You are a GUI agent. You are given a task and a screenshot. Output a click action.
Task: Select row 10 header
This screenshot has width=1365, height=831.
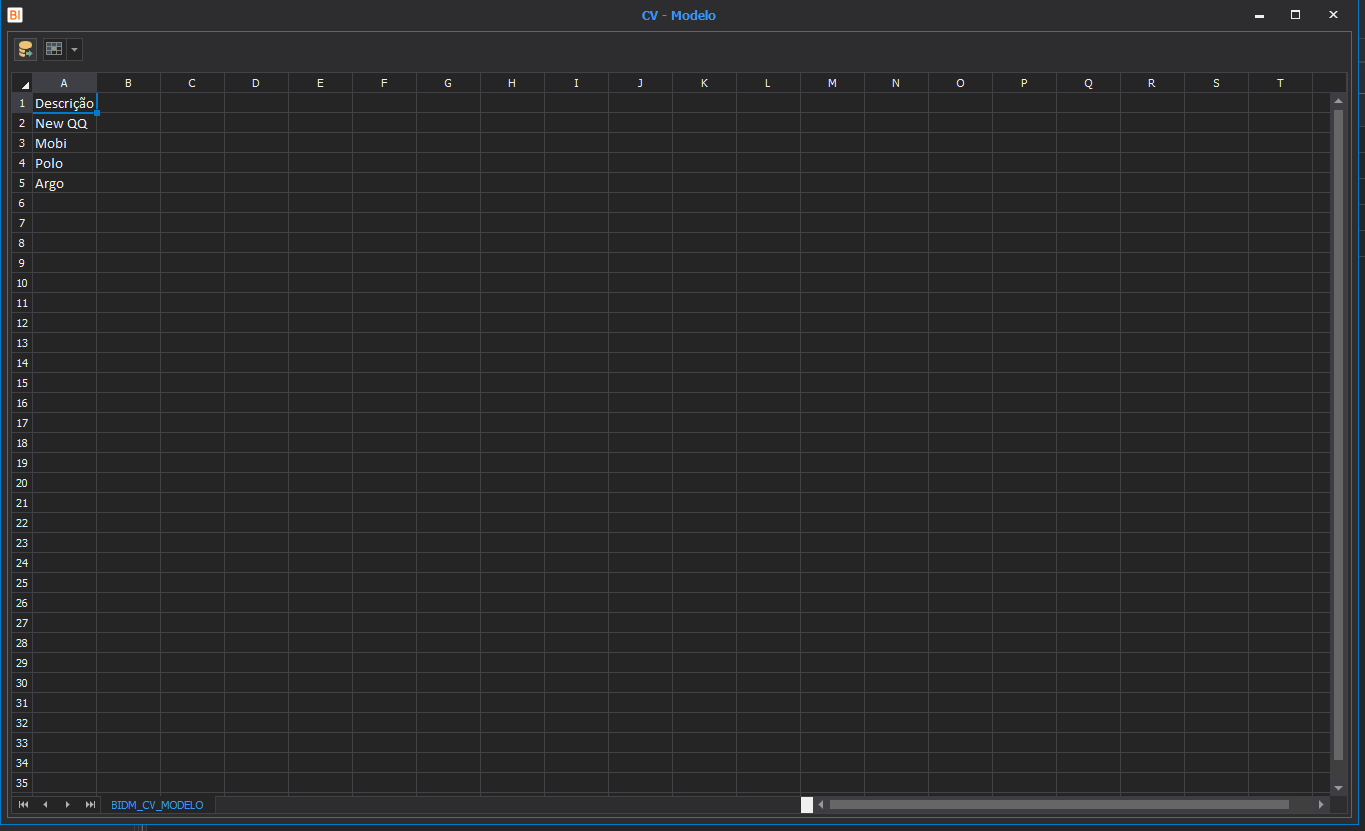[22, 283]
